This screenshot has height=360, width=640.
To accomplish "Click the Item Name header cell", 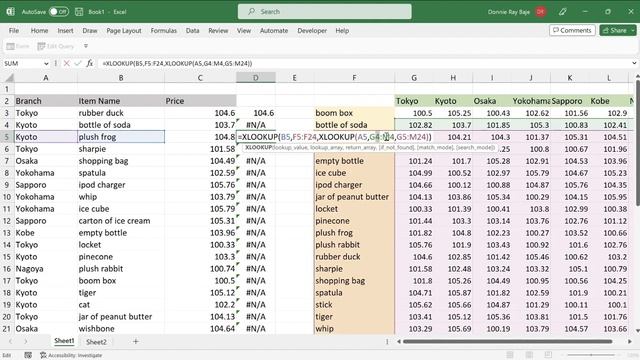I will [x=121, y=101].
